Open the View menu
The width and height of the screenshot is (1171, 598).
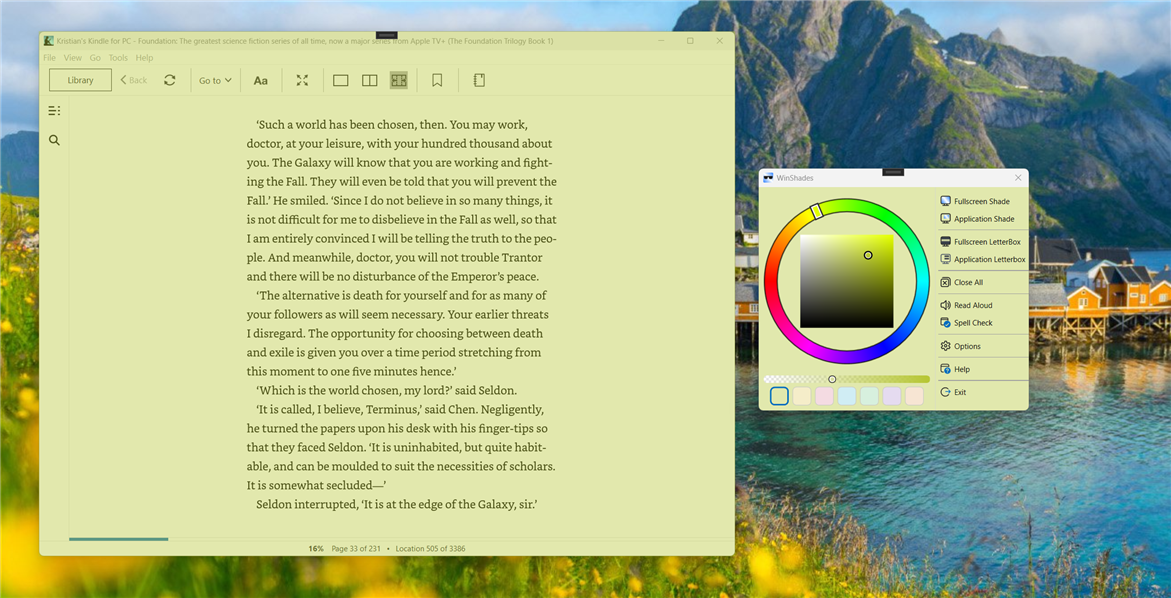pos(72,57)
